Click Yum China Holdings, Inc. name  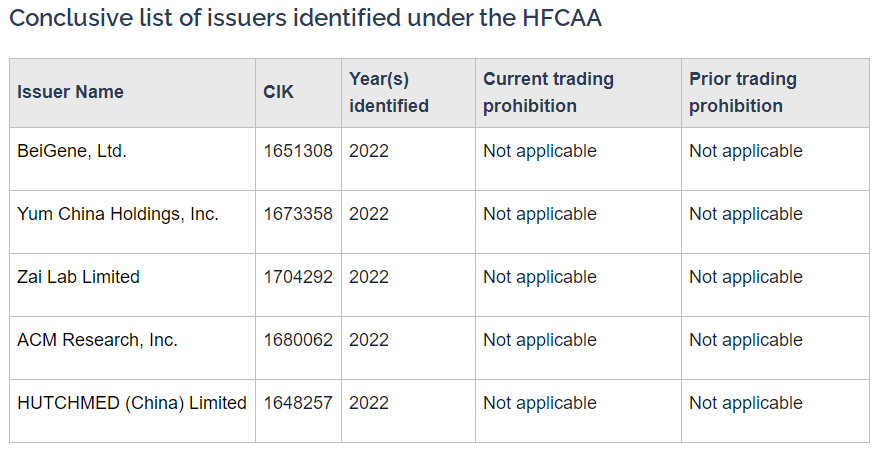[118, 214]
